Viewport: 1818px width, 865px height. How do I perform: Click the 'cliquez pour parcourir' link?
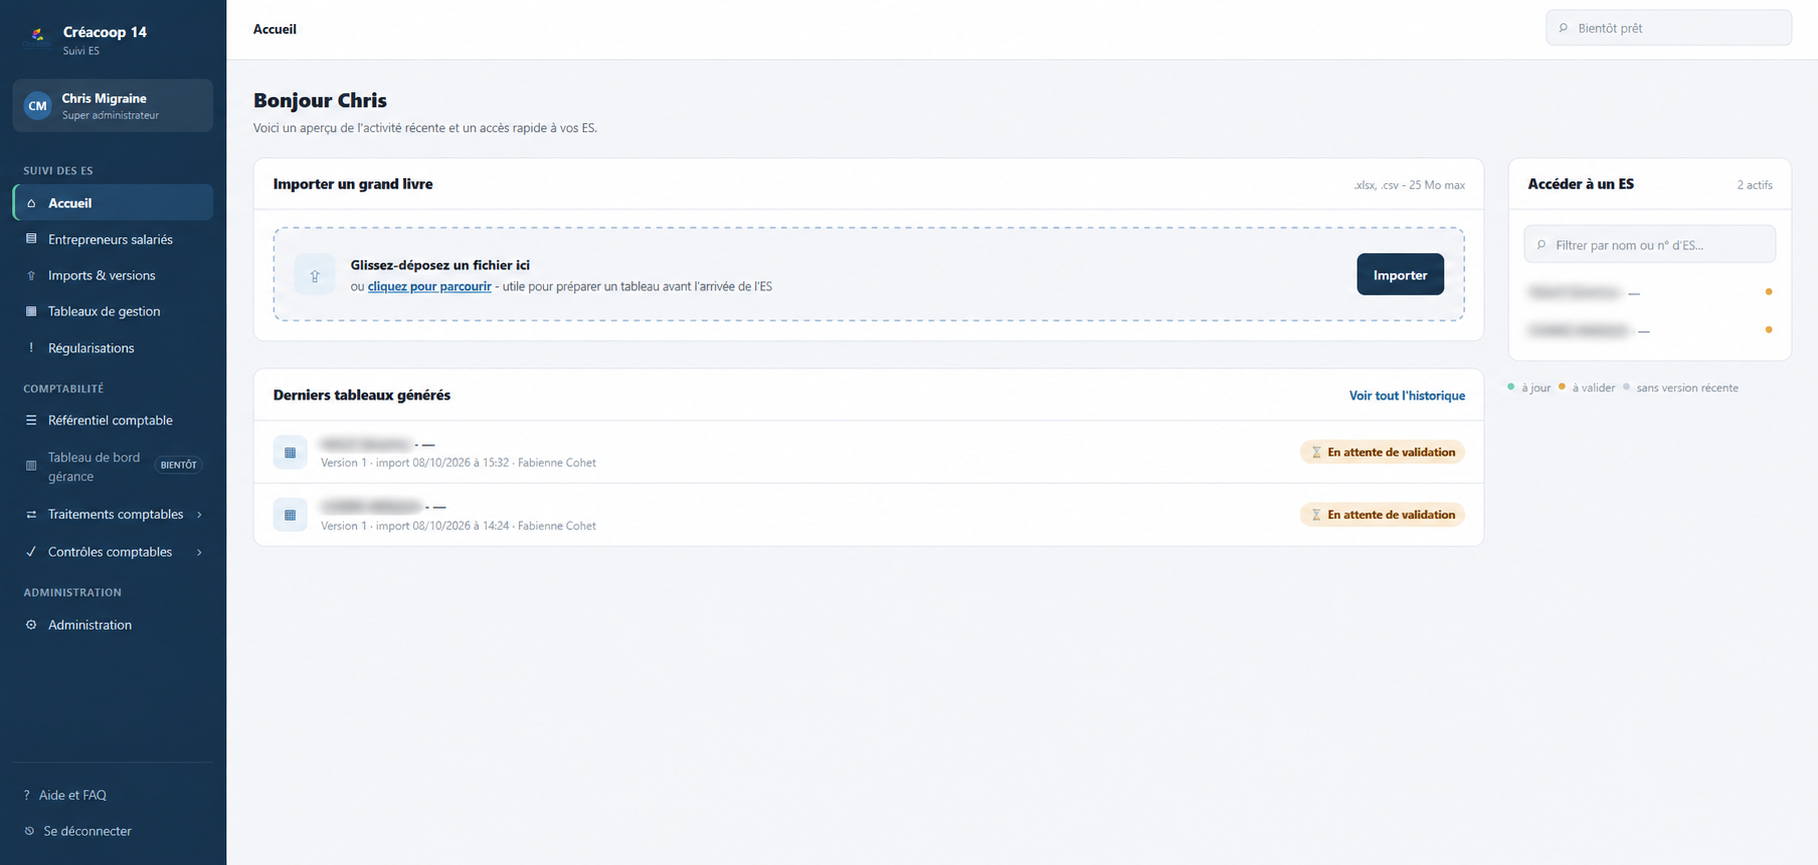click(429, 286)
